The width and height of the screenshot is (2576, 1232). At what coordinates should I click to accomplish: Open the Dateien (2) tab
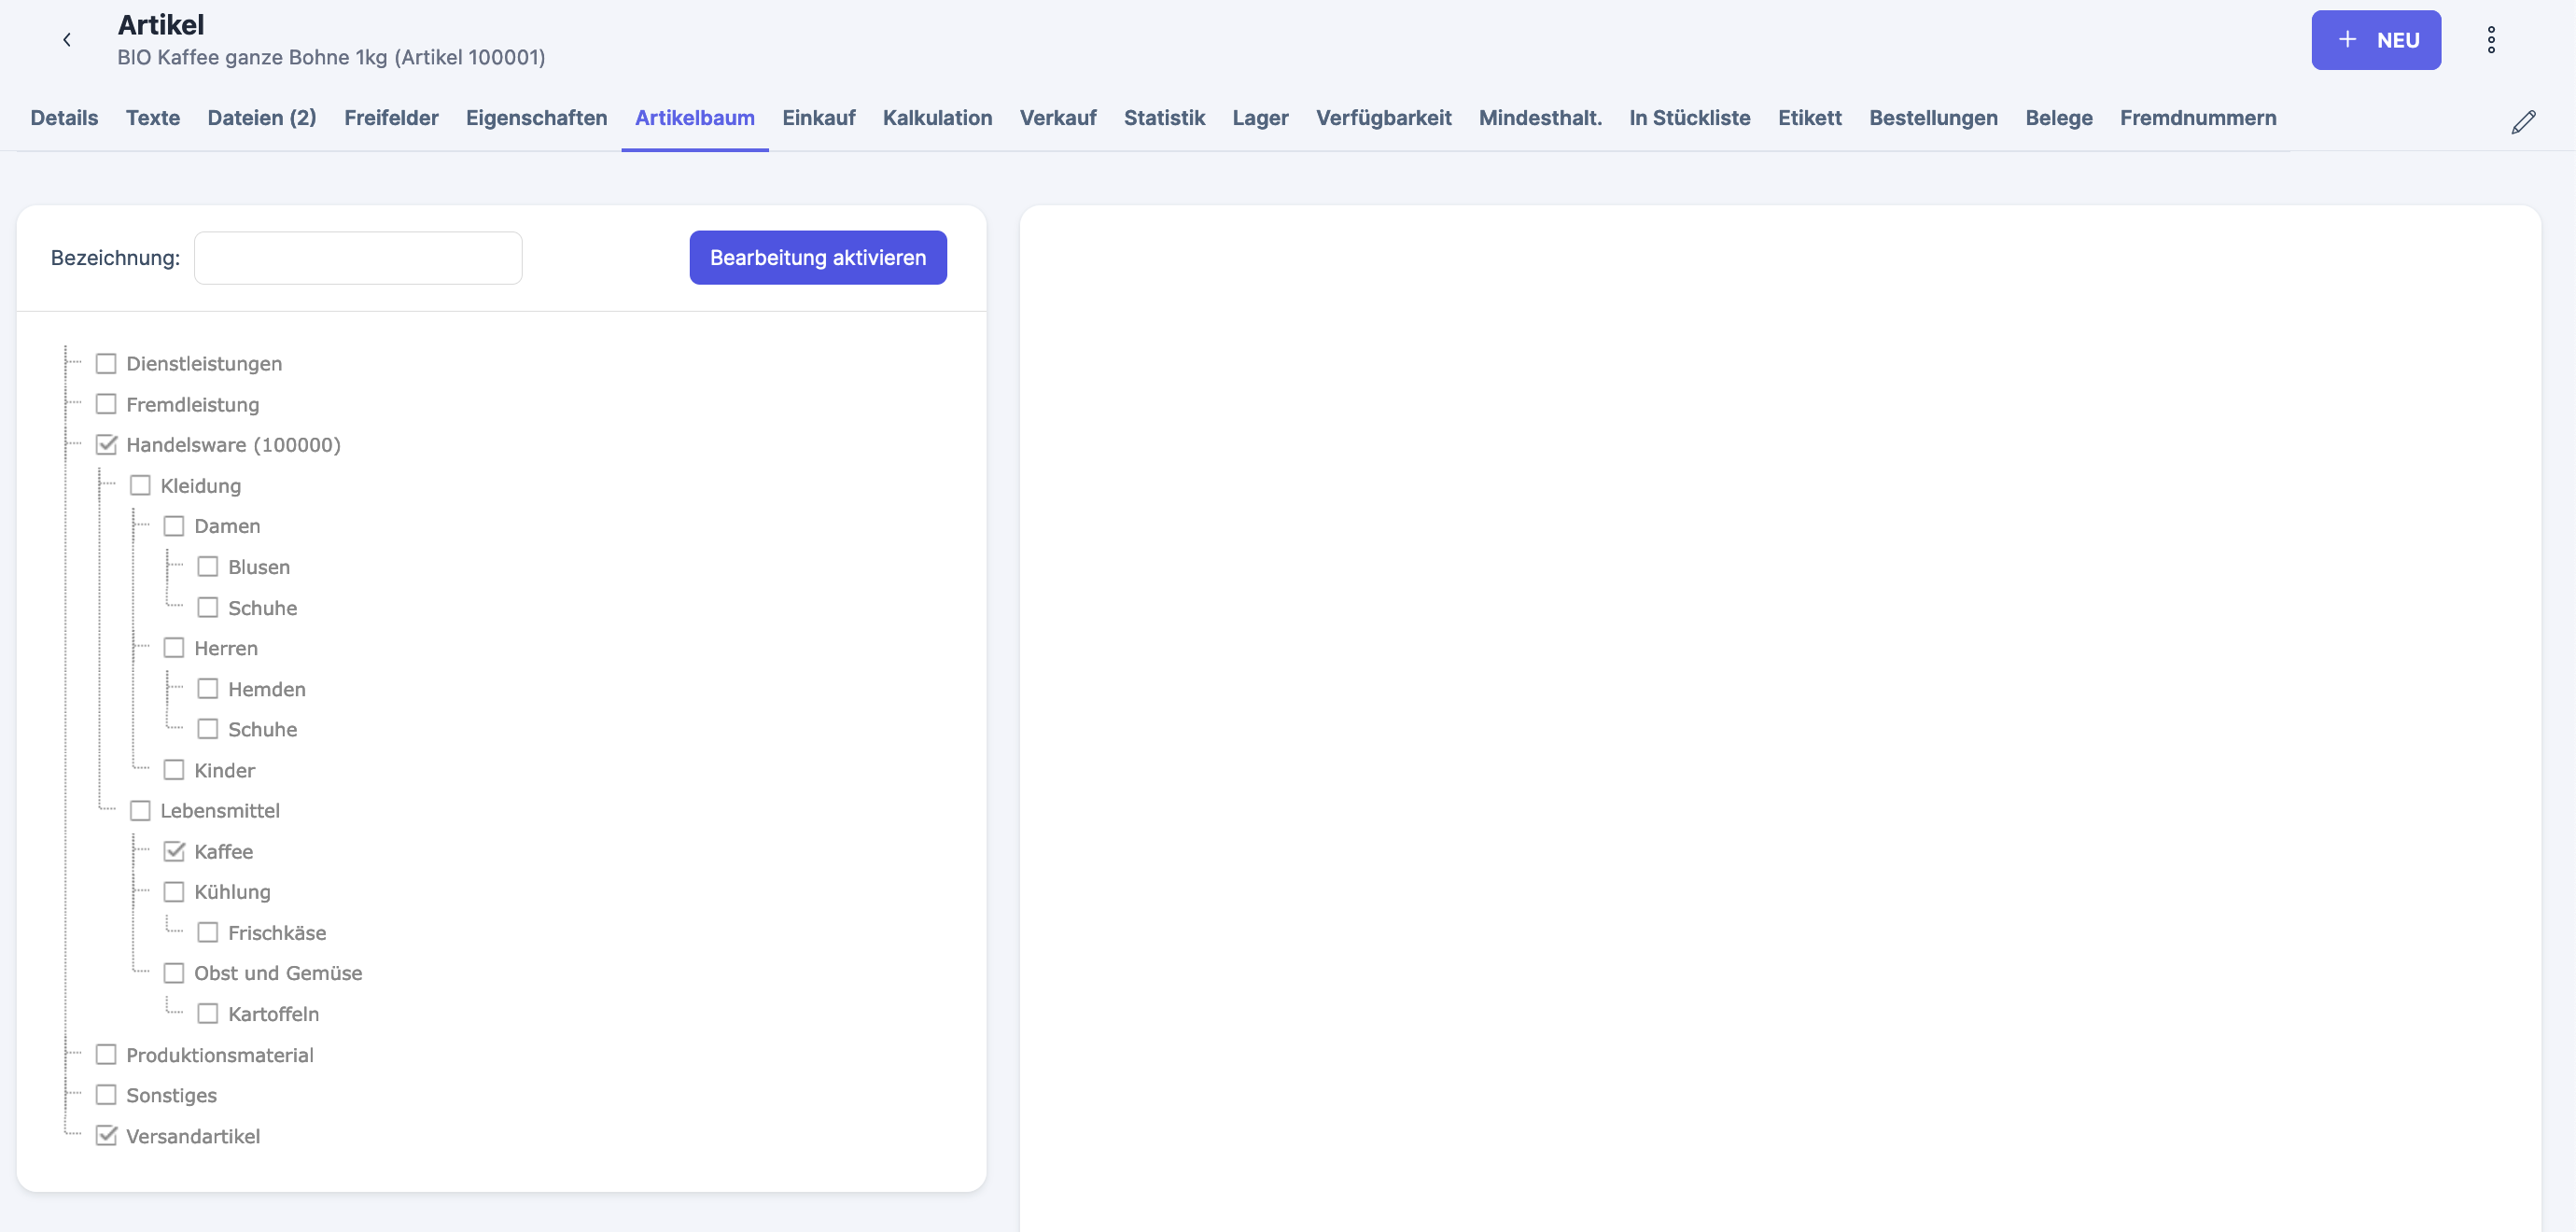pos(262,118)
